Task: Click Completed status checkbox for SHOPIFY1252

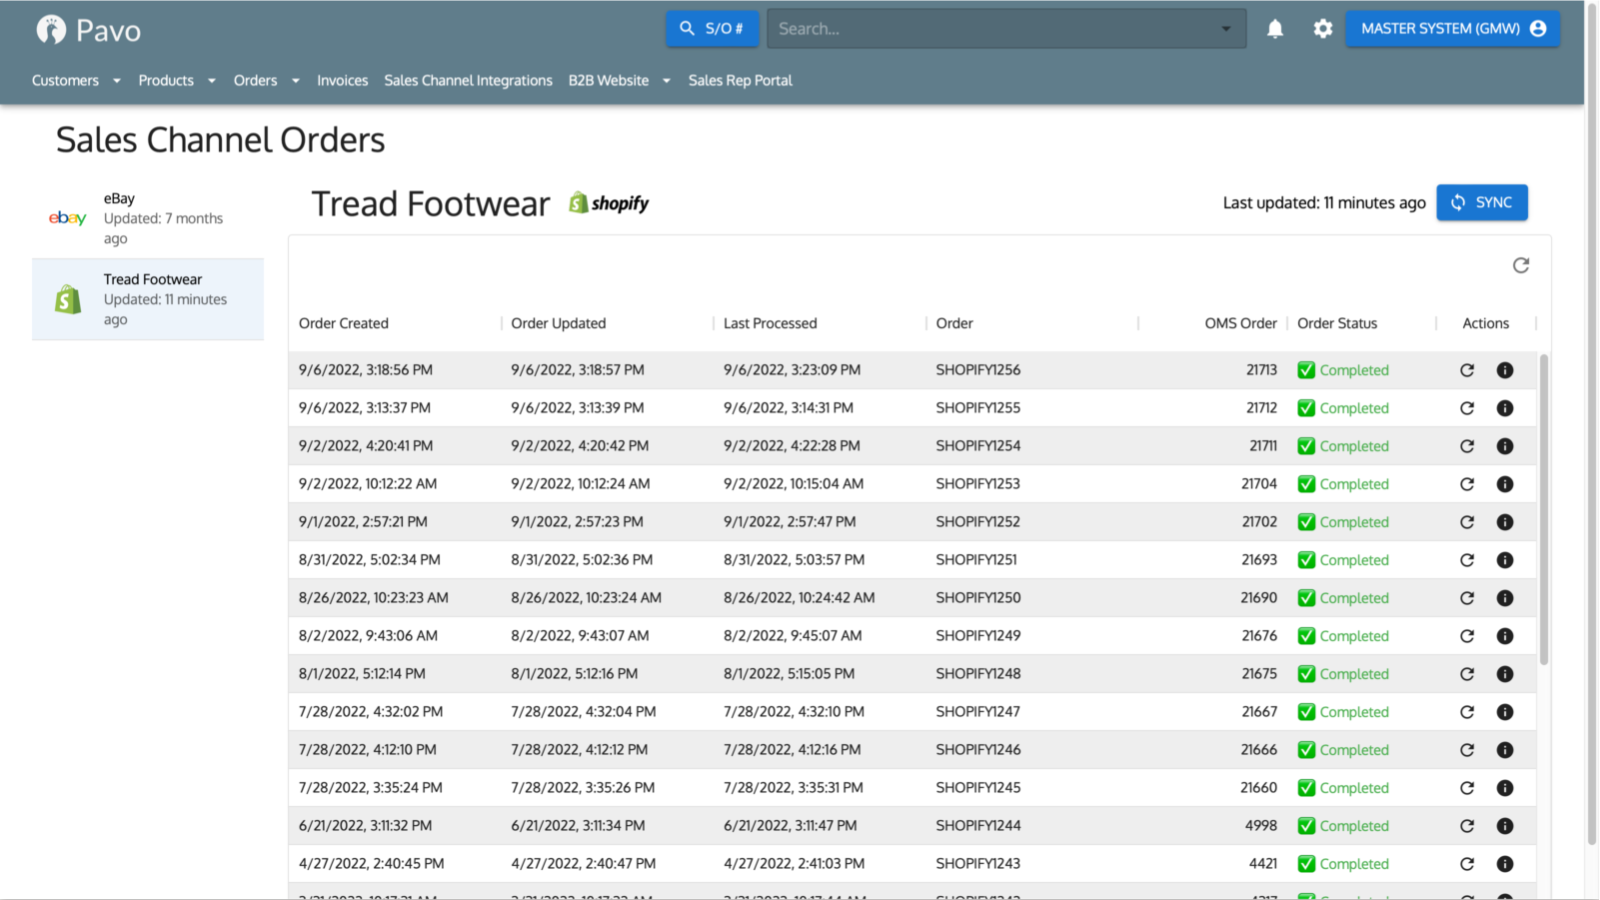Action: (1306, 522)
